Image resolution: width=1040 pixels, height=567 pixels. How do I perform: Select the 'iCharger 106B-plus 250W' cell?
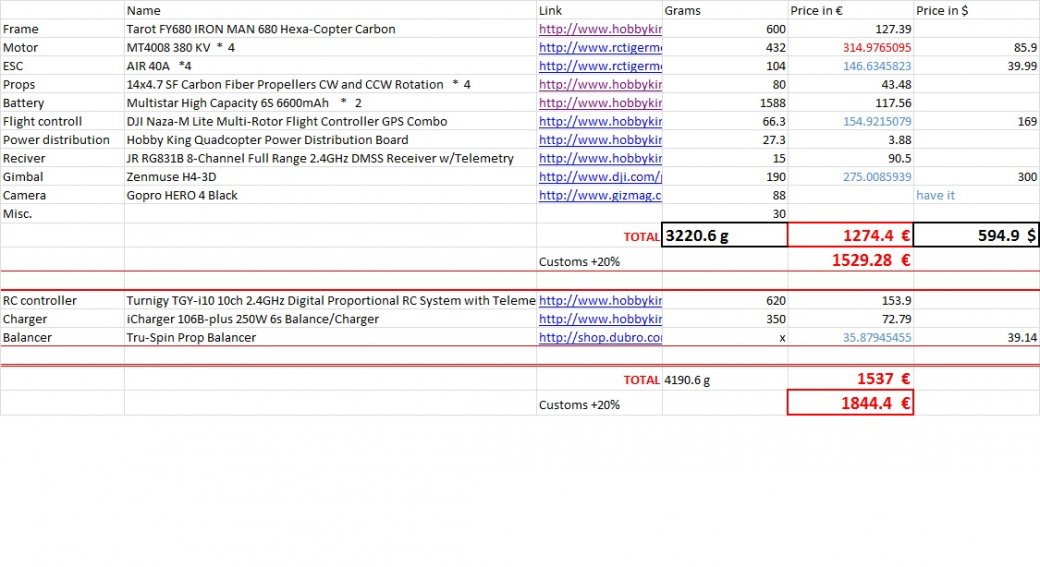[x=330, y=319]
